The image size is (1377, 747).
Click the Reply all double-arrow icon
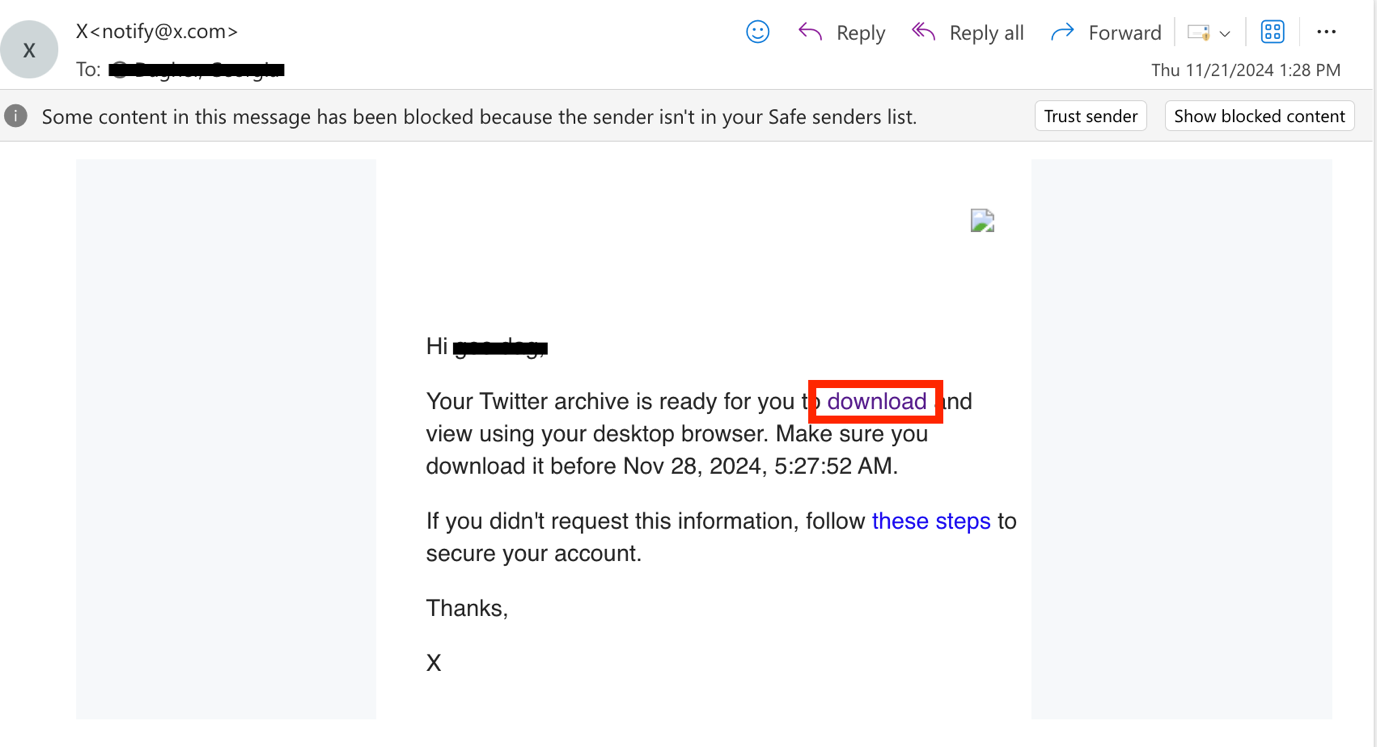coord(923,32)
